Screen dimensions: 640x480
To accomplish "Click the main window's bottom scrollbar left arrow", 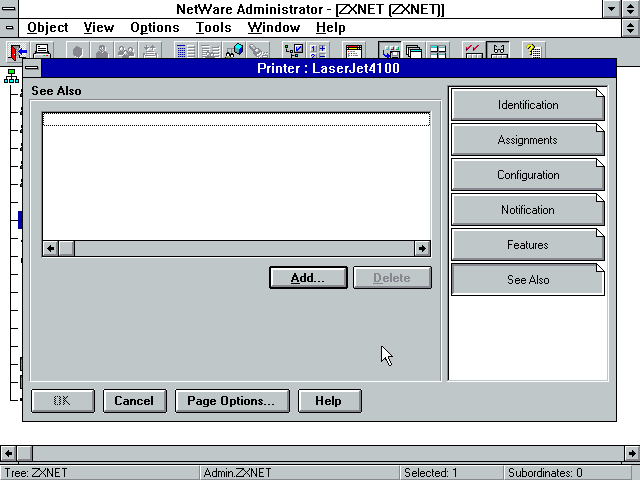I will (9, 453).
